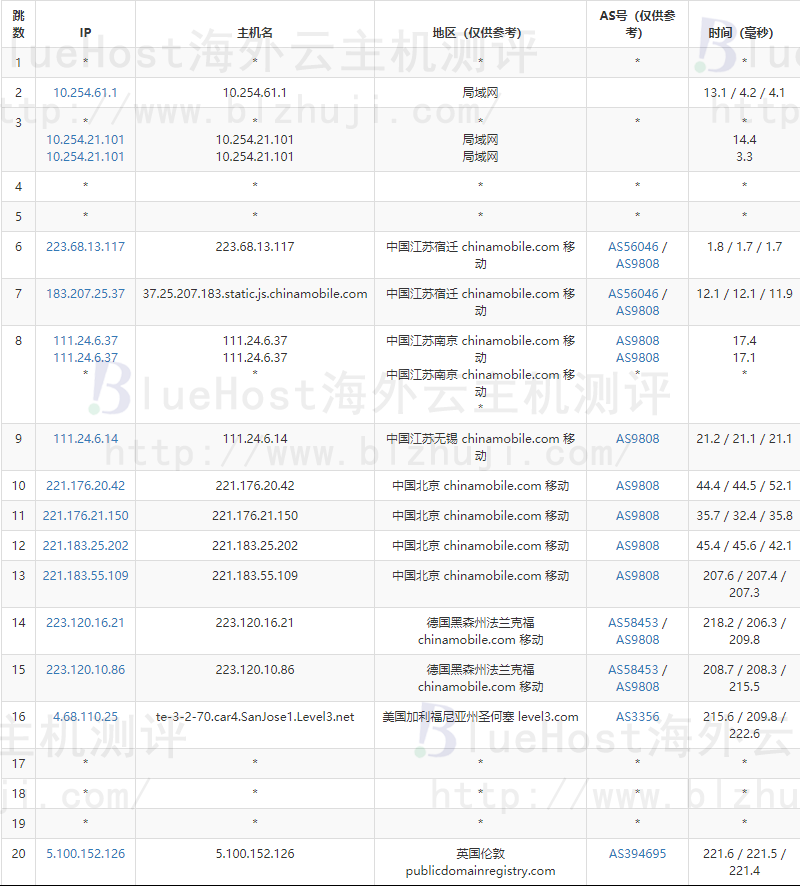Click the blue 223.68.13.117 IP link
This screenshot has height=886, width=800.
coord(85,247)
